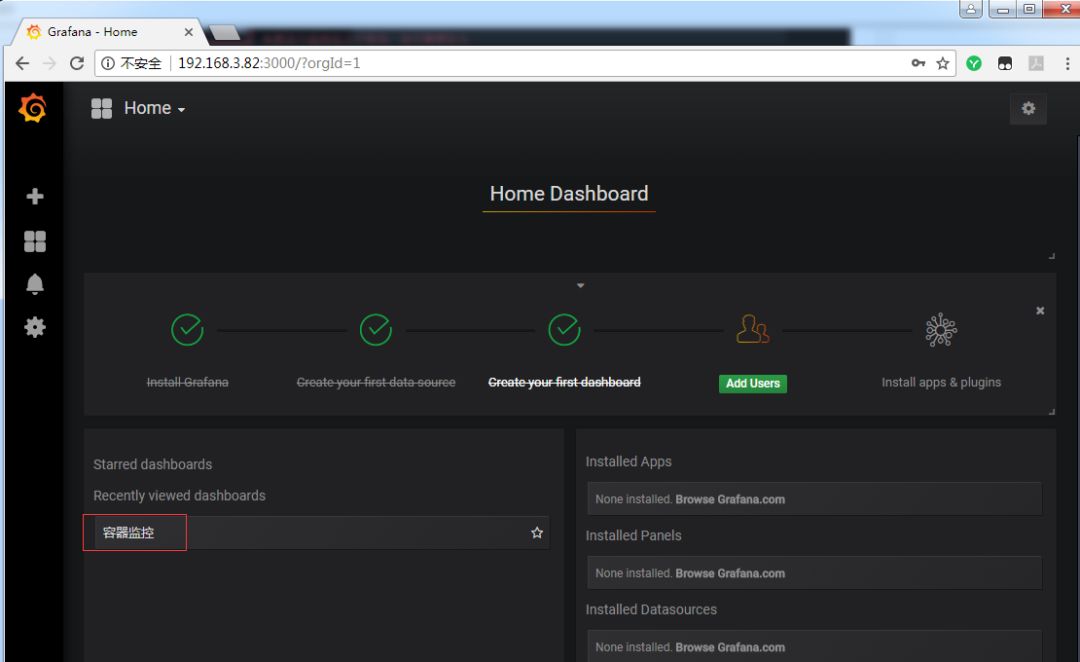
Task: Click the first dashboard checkmark icon
Action: pyautogui.click(x=564, y=330)
